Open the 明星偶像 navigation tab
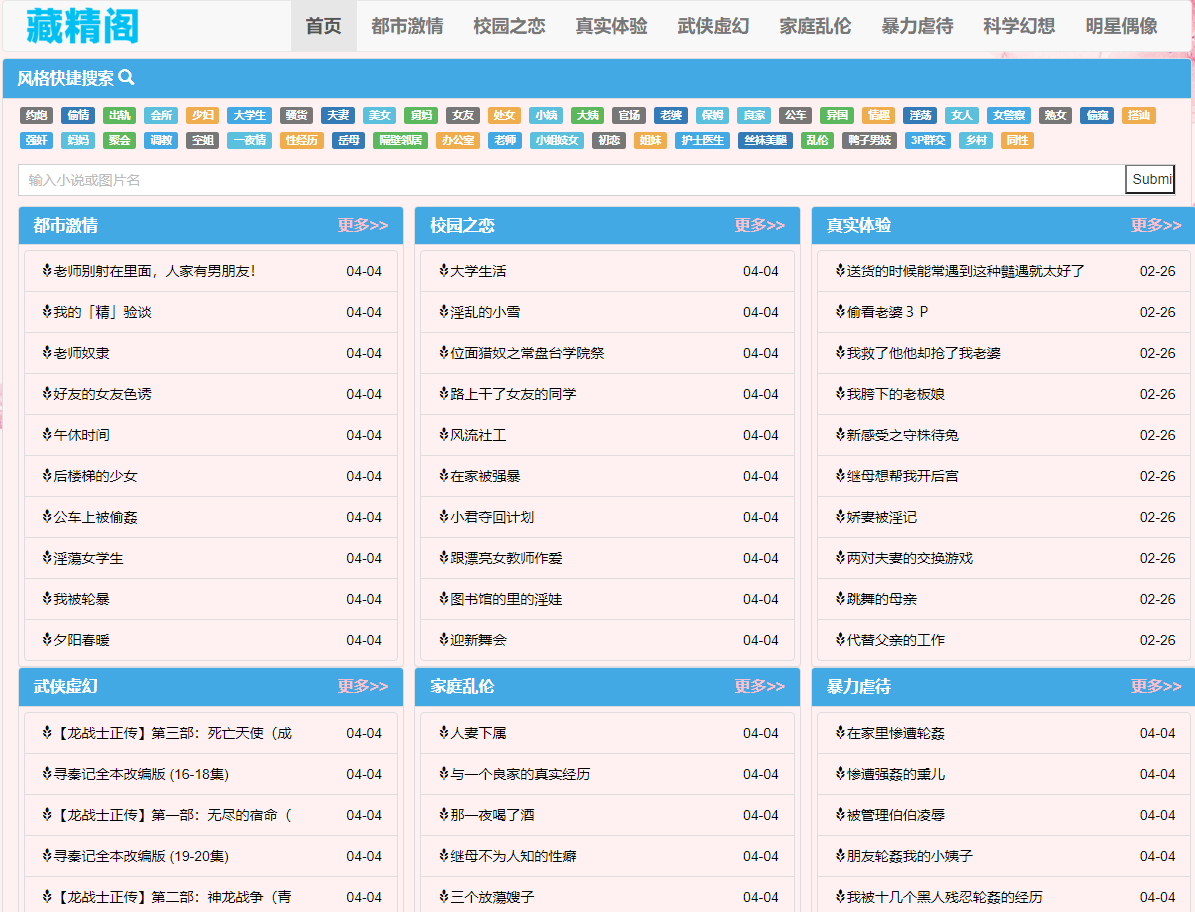 [1121, 26]
